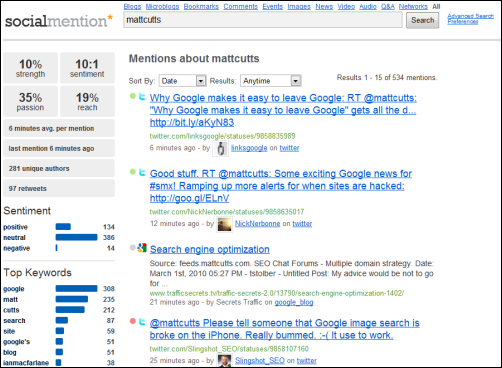
Task: Click the Twitter icon beside 'Good stuff' mention
Action: (x=142, y=172)
